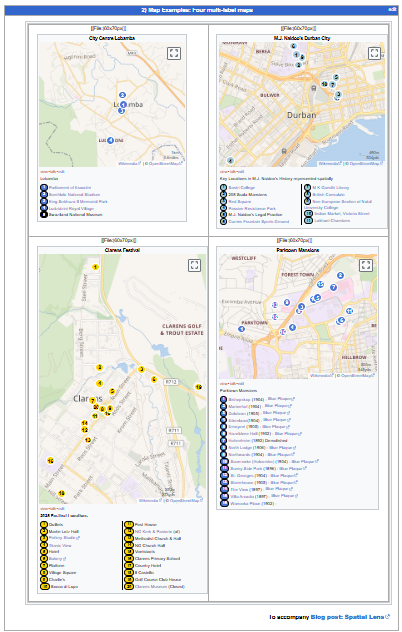
Task: Select marker 2 on the Parktown map
Action: tap(340, 275)
